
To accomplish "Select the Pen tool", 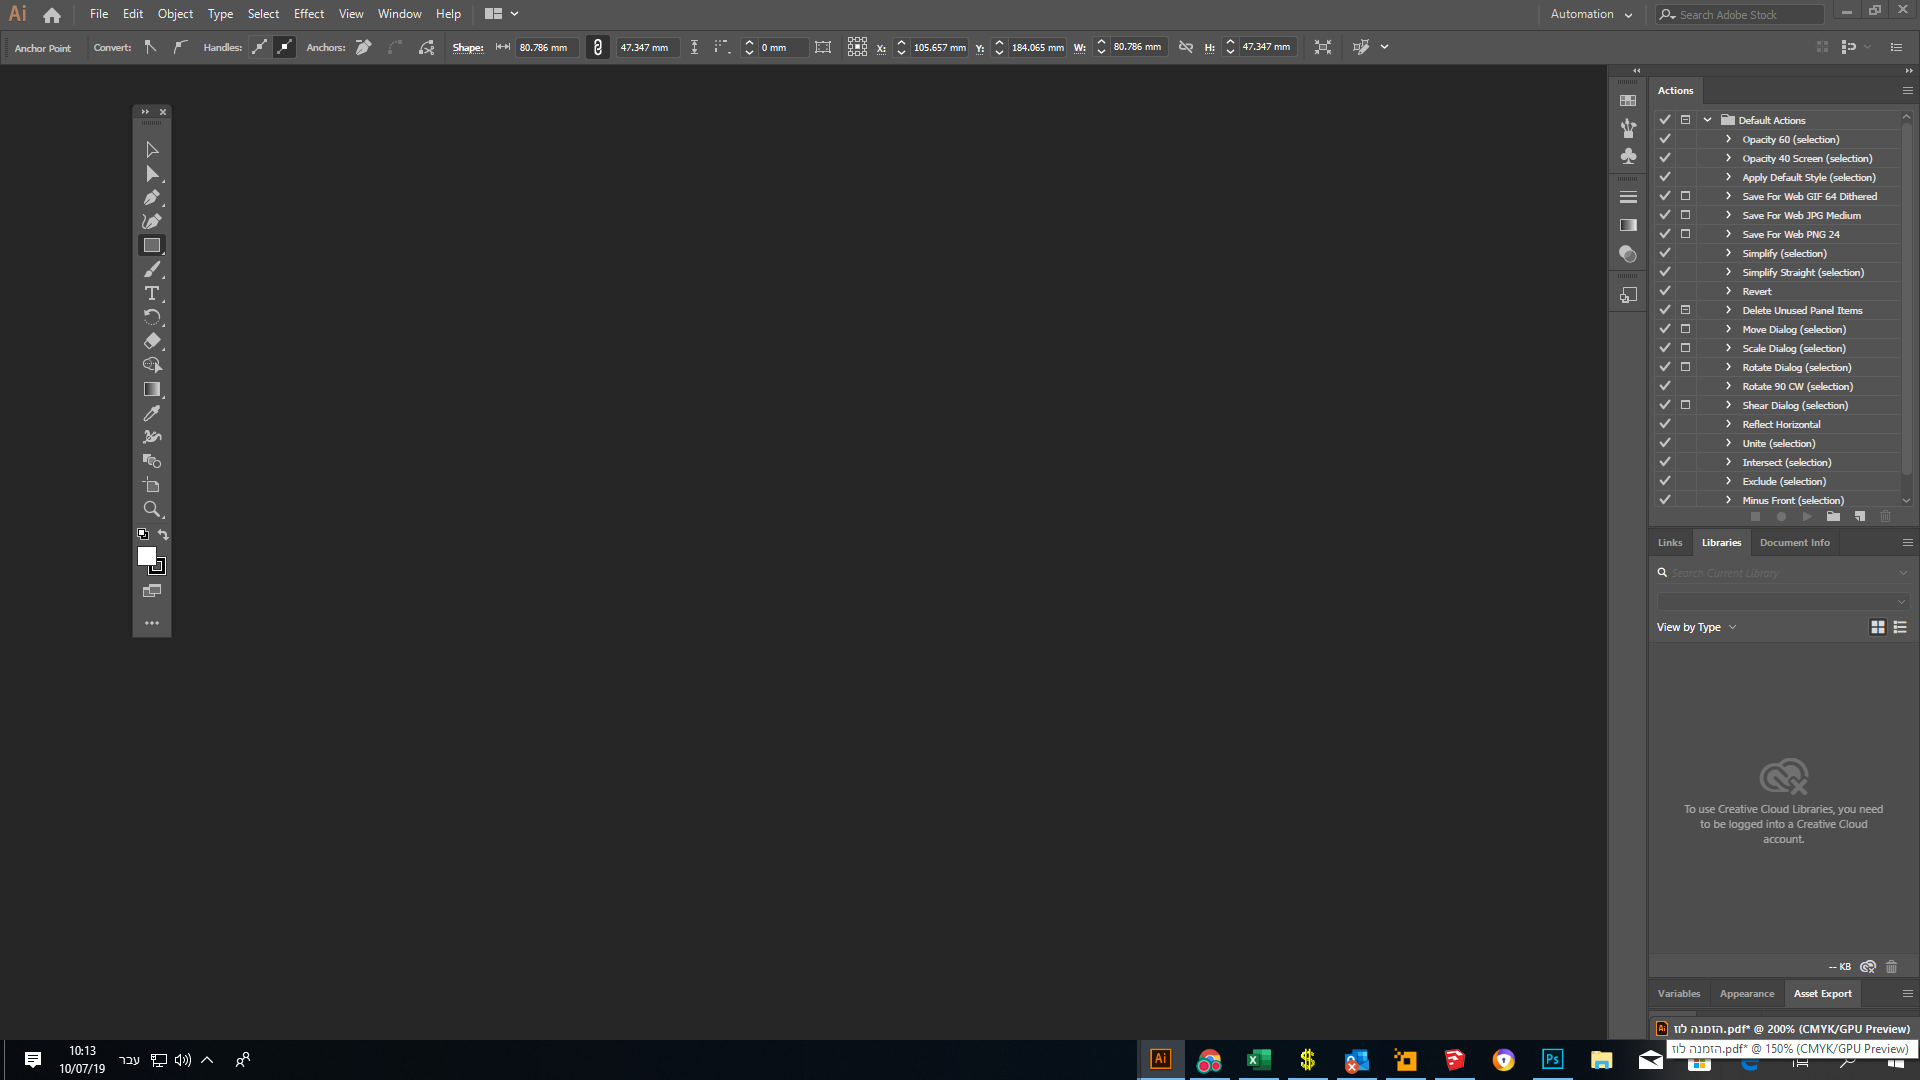I will pyautogui.click(x=152, y=197).
